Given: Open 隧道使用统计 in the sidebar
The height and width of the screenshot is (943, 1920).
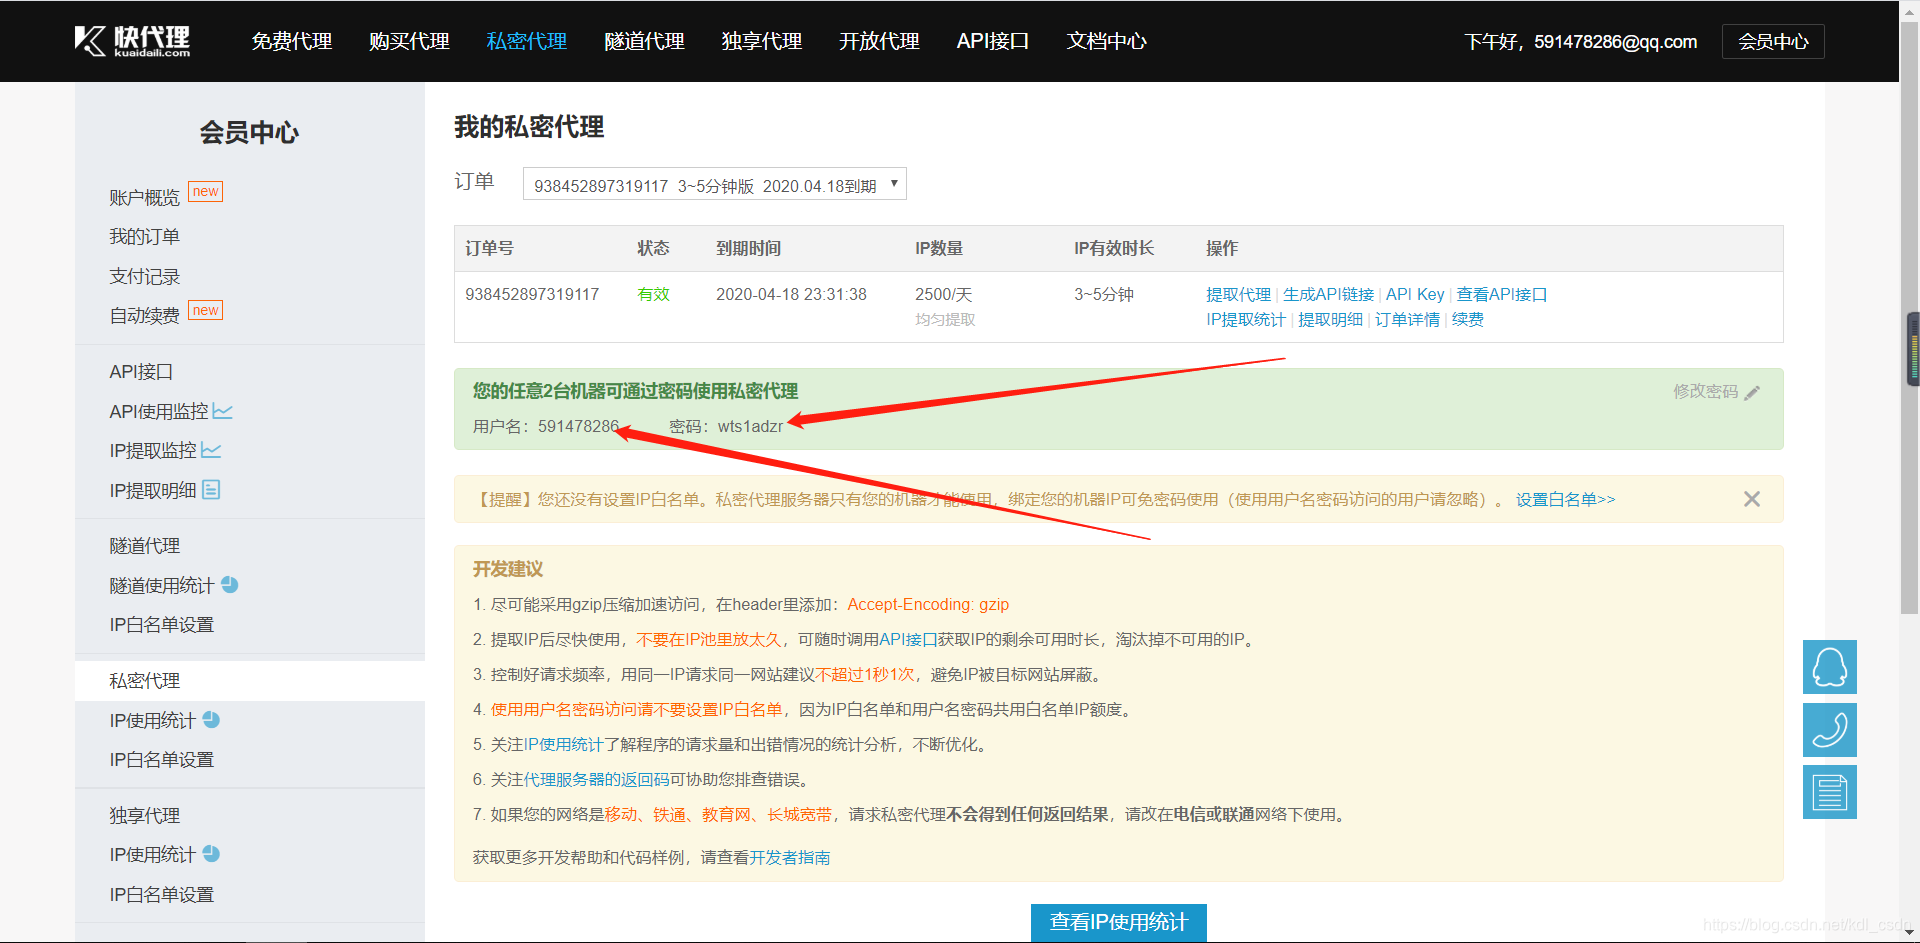Looking at the screenshot, I should pos(162,585).
